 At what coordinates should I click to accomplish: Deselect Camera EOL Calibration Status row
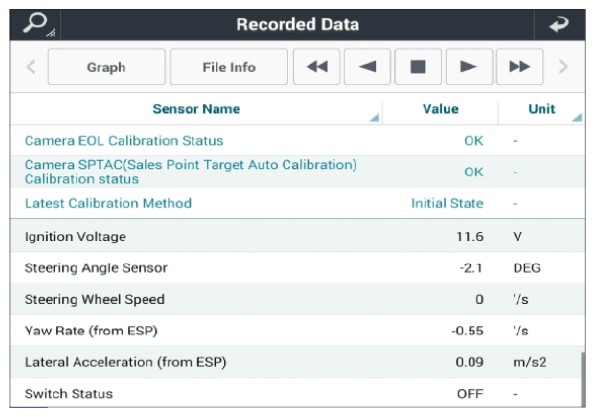point(298,141)
